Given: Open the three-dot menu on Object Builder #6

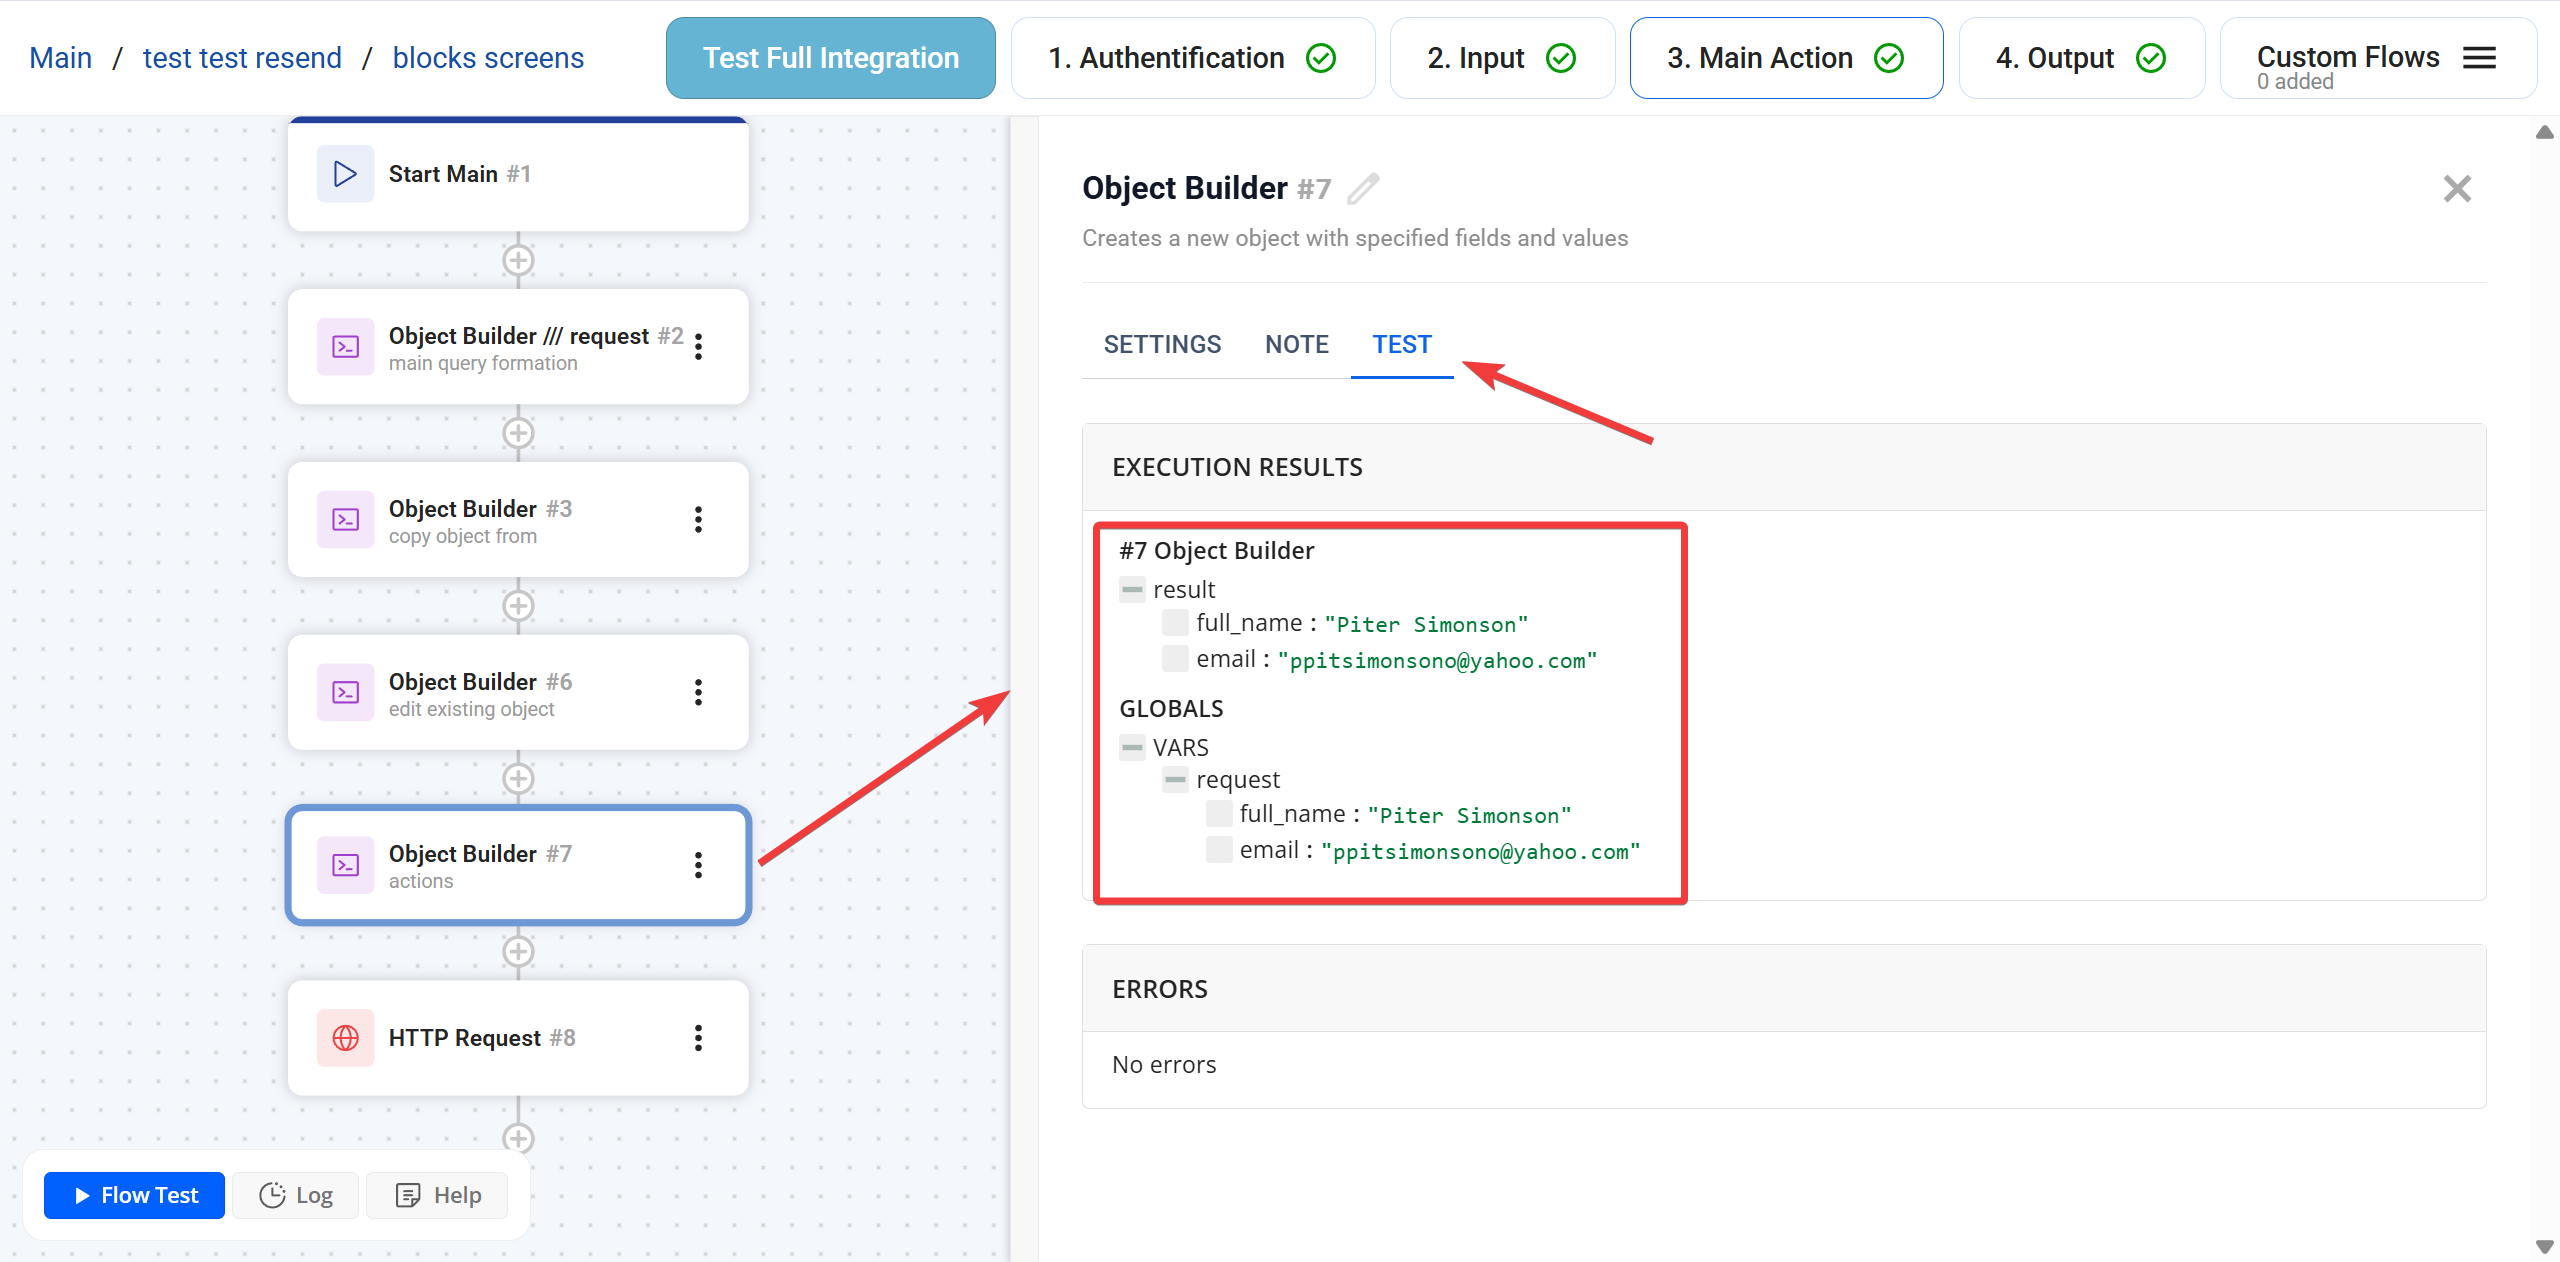Looking at the screenshot, I should click(698, 692).
